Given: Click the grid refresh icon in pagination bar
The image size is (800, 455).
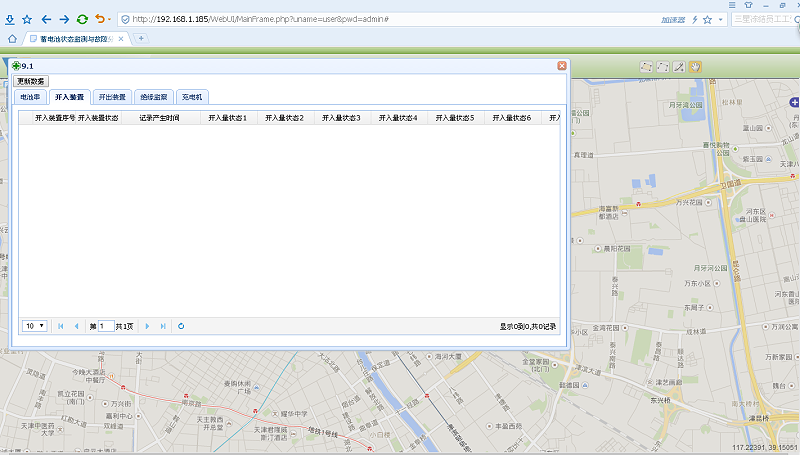Looking at the screenshot, I should tap(181, 326).
